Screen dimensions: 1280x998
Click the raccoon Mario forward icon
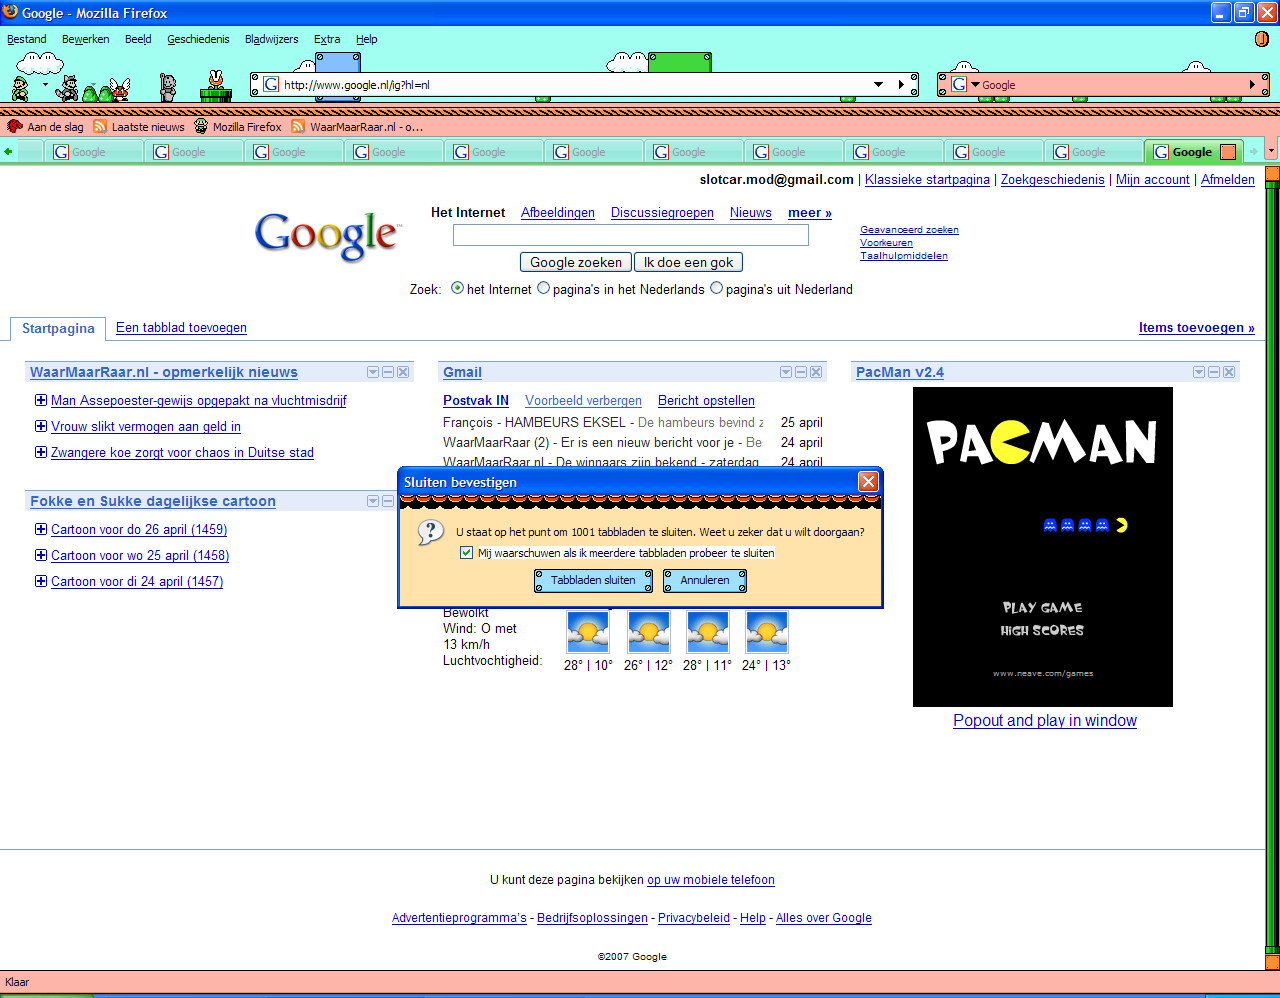(67, 88)
